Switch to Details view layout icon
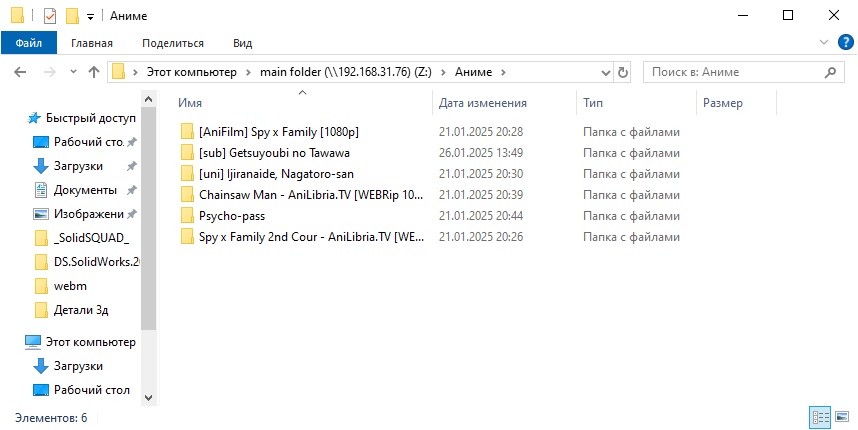Viewport: 858px width, 430px height. tap(820, 416)
